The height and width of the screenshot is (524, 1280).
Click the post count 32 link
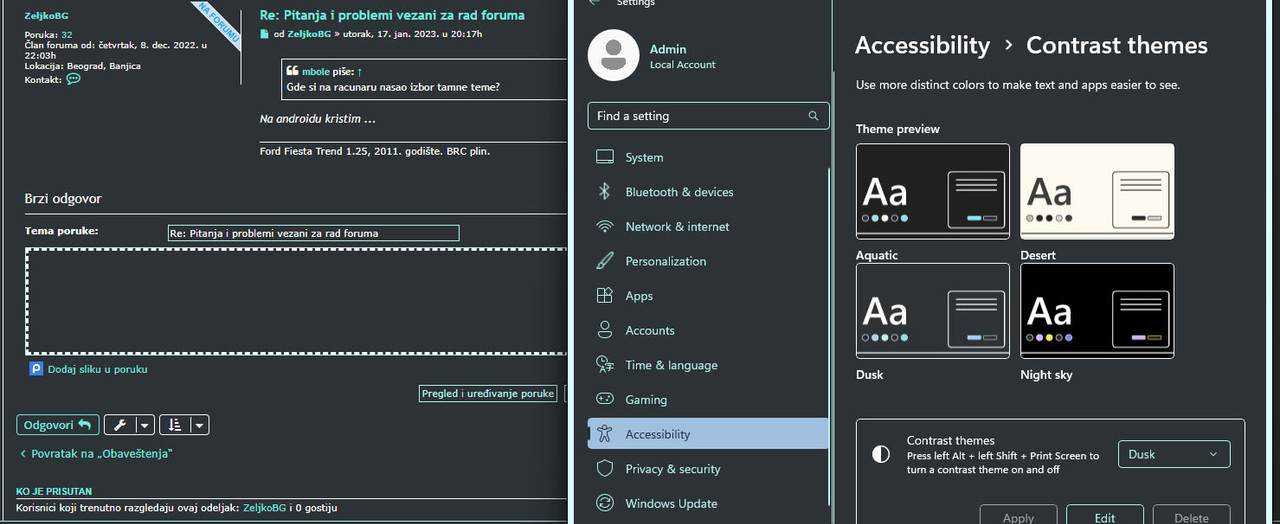[66, 34]
